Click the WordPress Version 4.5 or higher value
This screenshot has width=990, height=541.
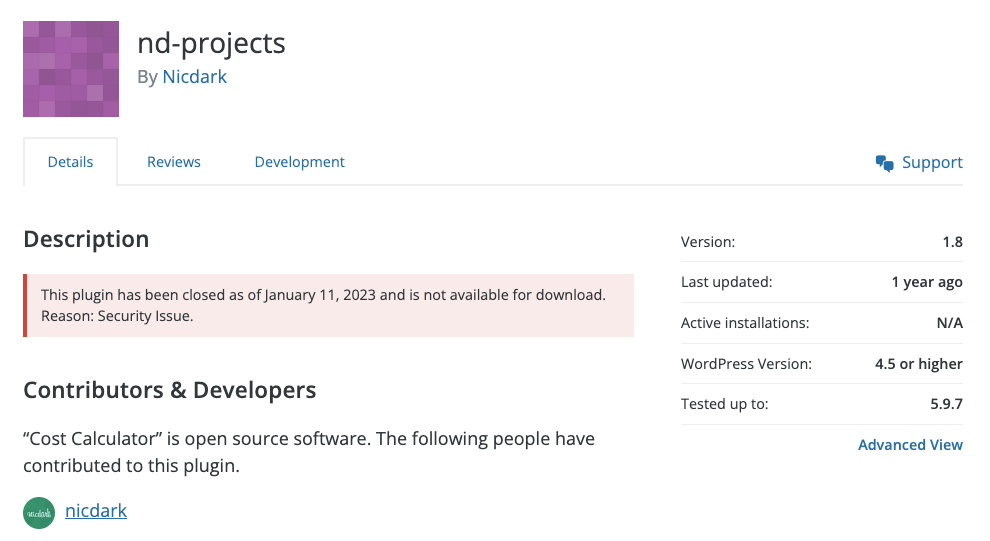coord(918,364)
